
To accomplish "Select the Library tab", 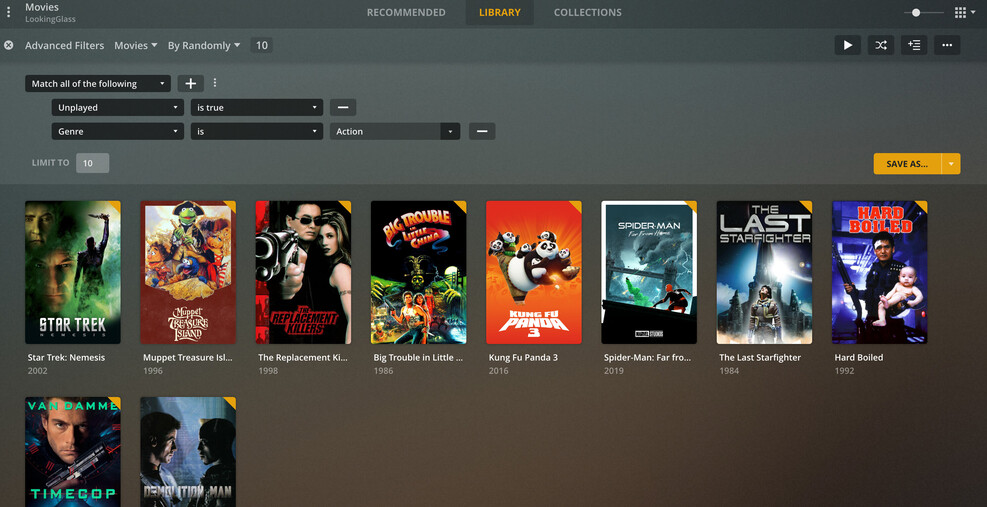I will coord(500,13).
